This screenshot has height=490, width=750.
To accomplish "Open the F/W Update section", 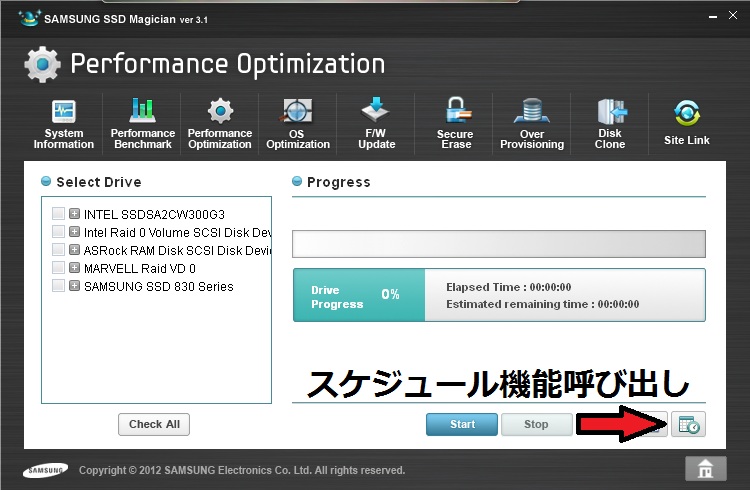I will tap(376, 123).
